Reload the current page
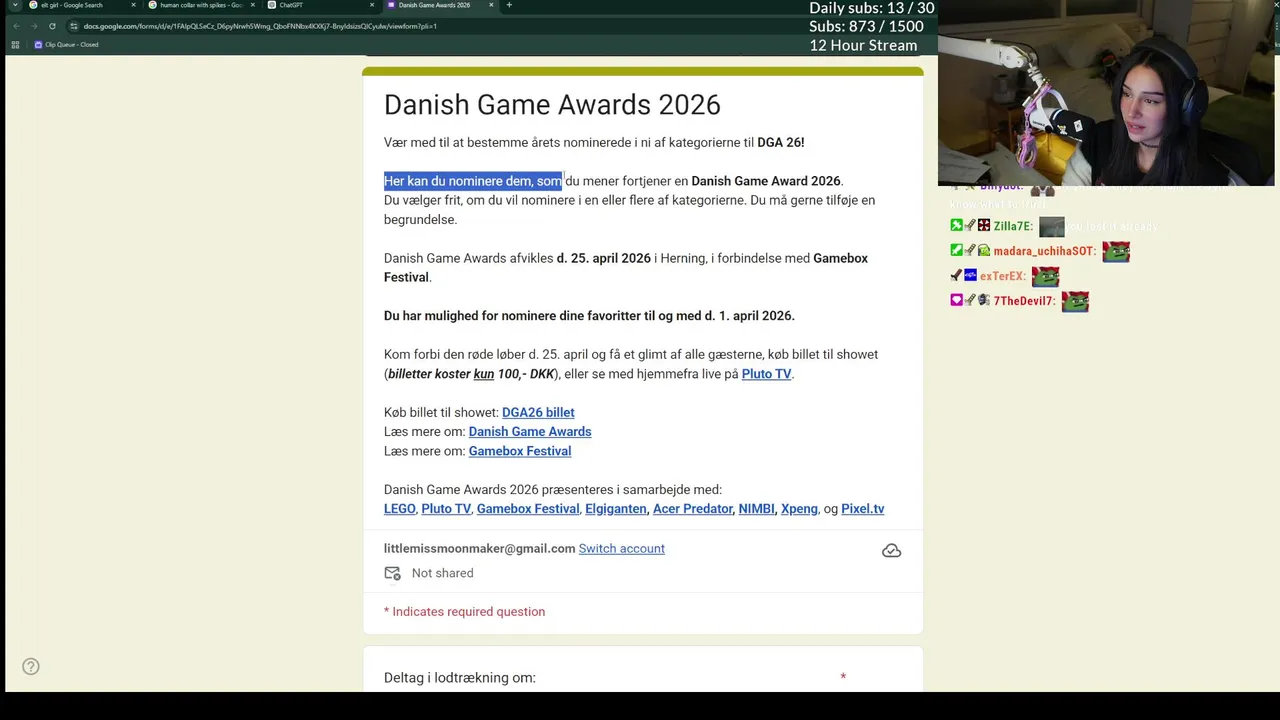 52,26
